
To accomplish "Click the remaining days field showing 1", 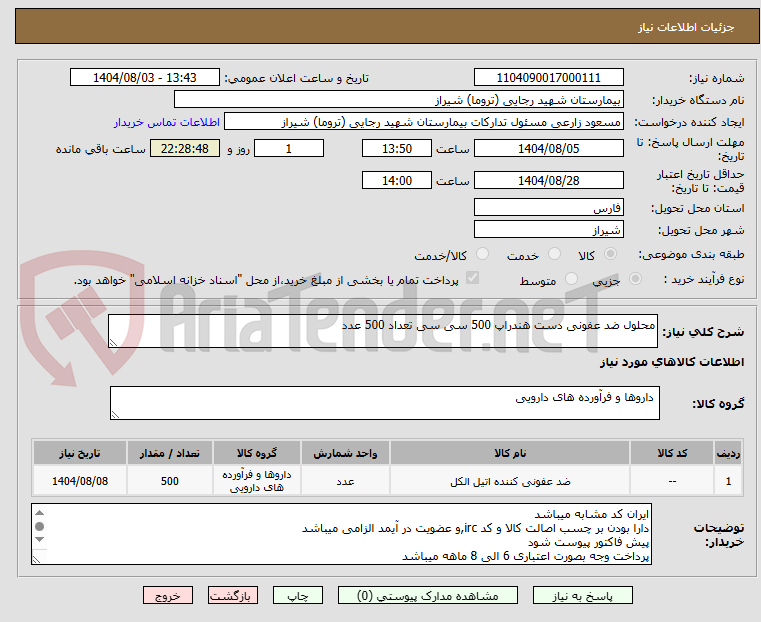I will coord(289,148).
